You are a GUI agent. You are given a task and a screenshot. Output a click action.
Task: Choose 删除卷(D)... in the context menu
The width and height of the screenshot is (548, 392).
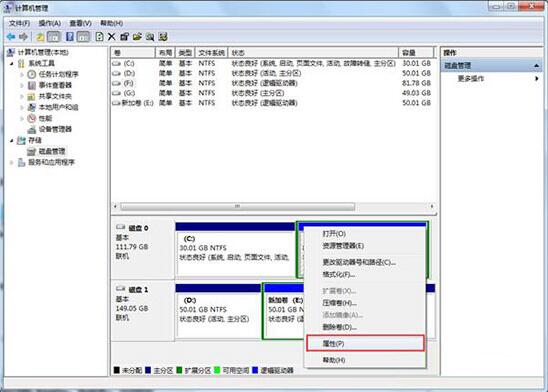click(366, 327)
